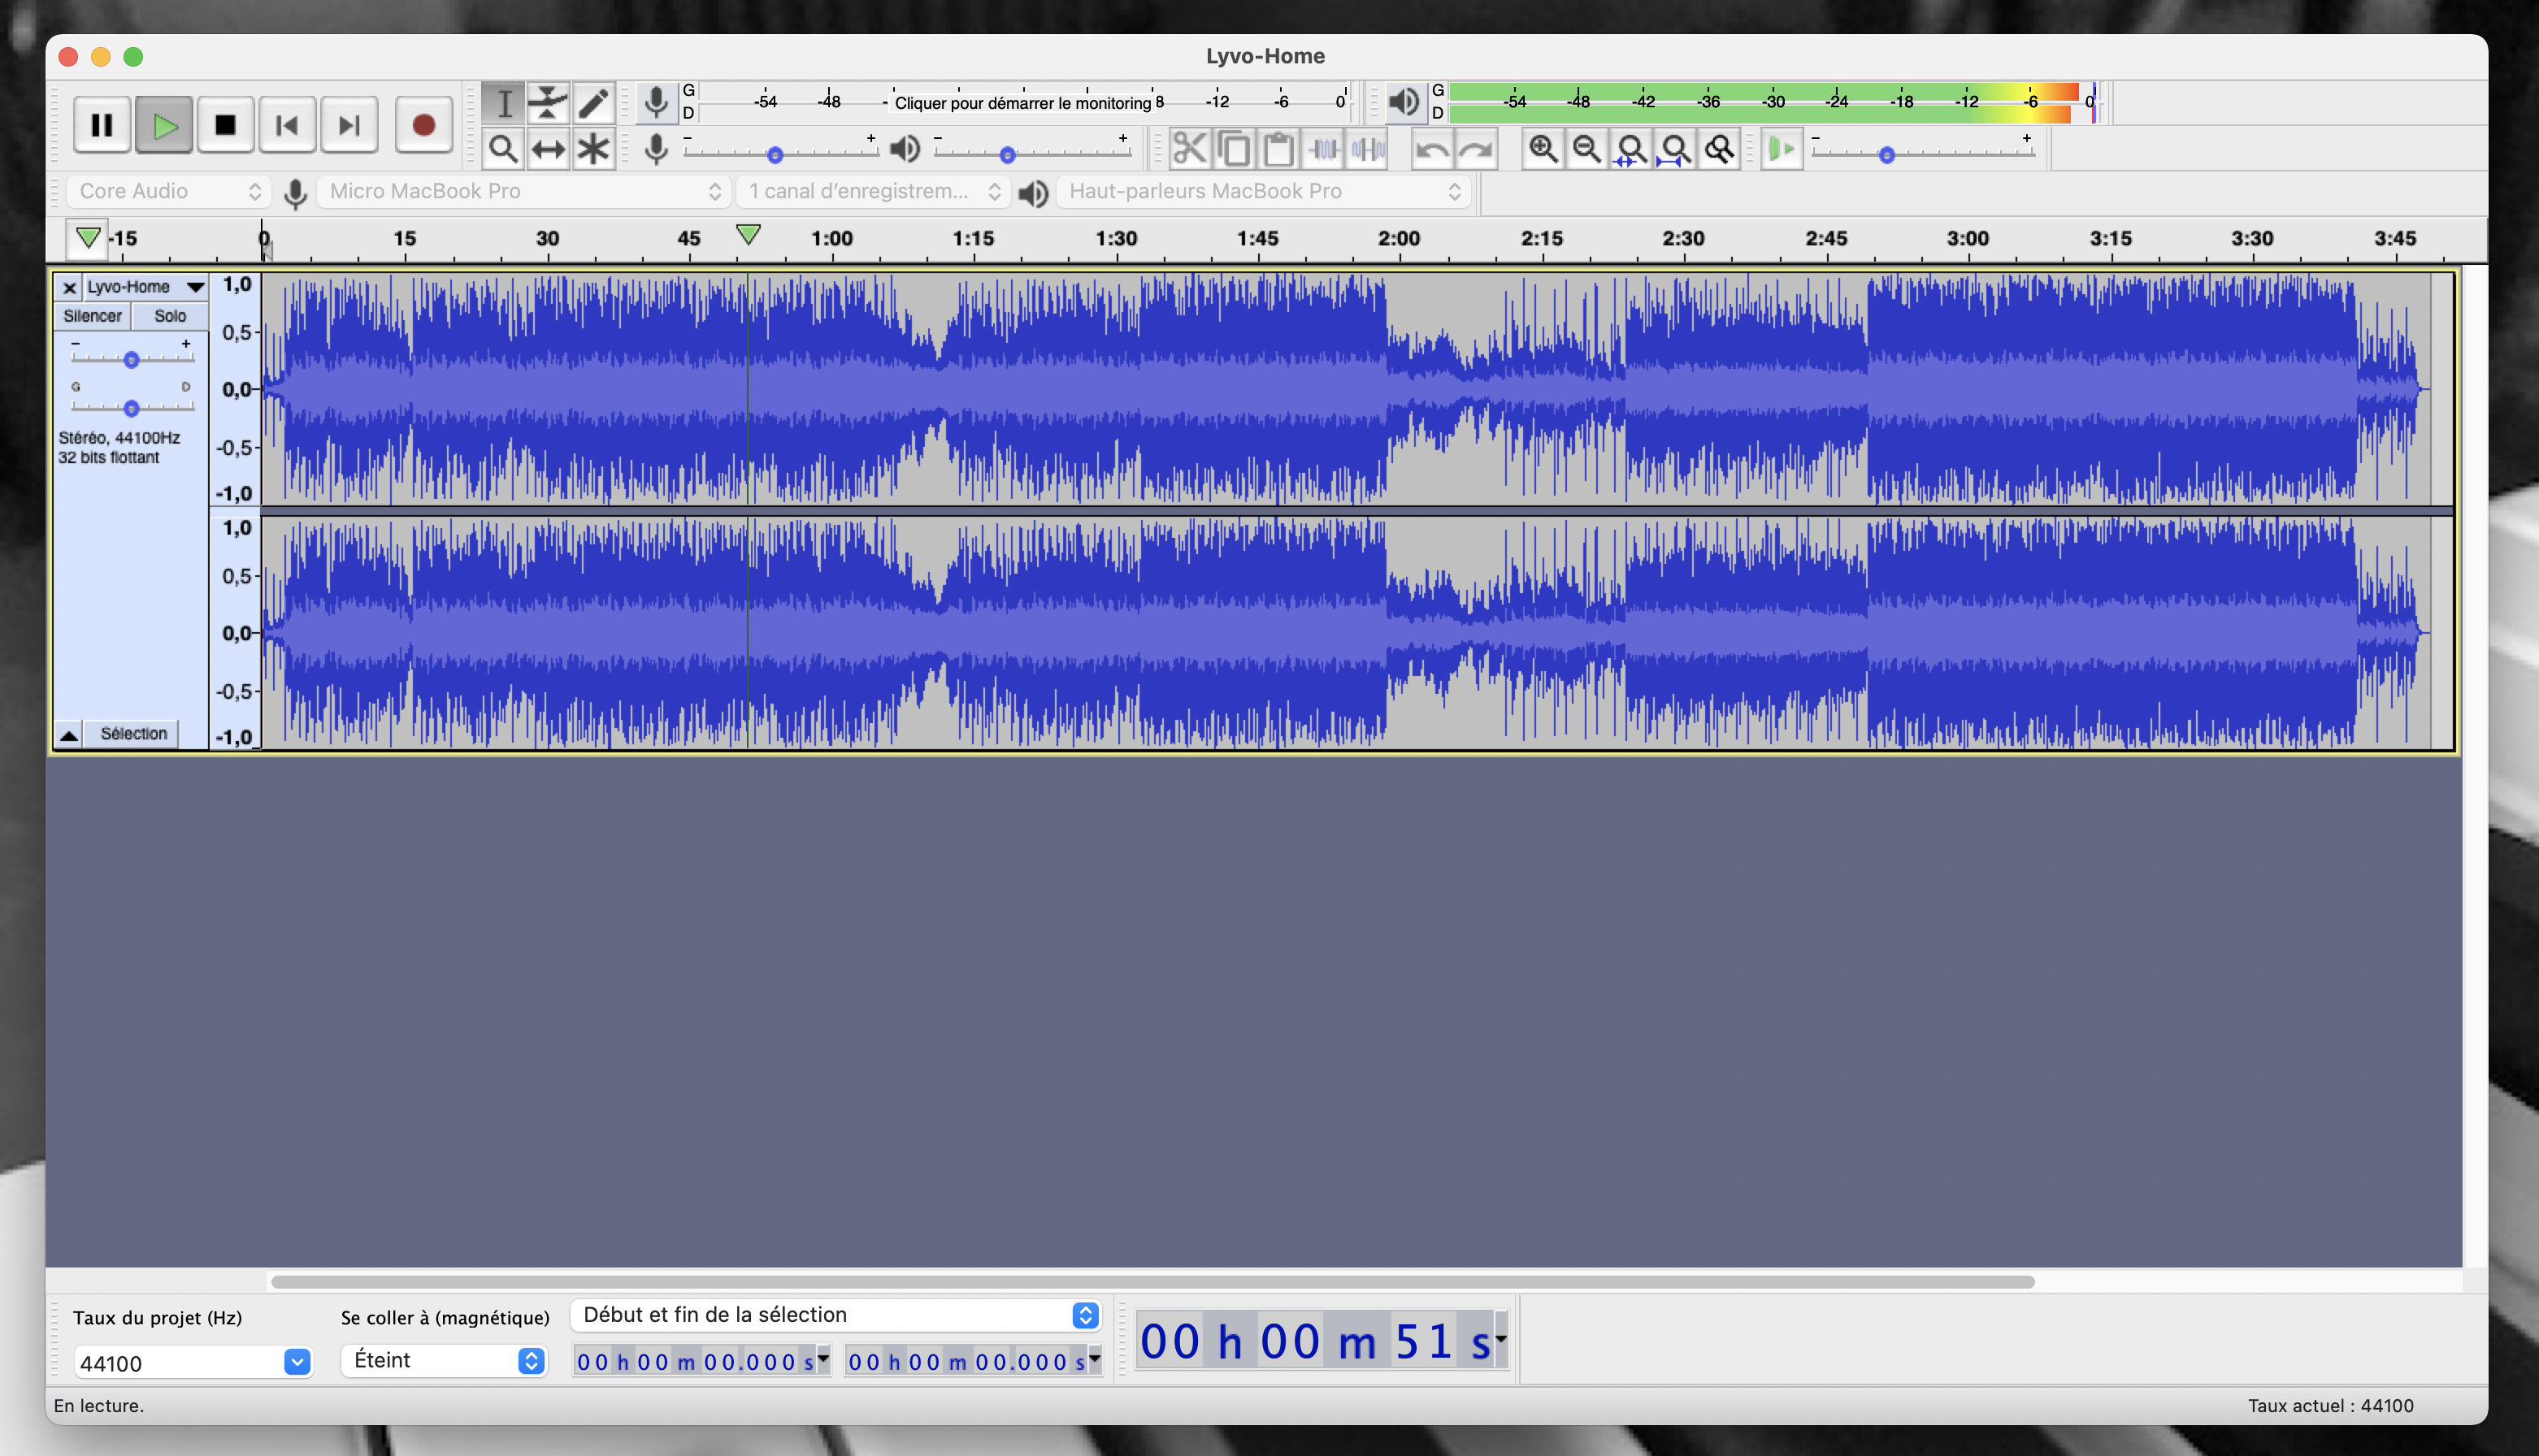Click the Play-at-speed green button
2539x1456 pixels.
1781,149
